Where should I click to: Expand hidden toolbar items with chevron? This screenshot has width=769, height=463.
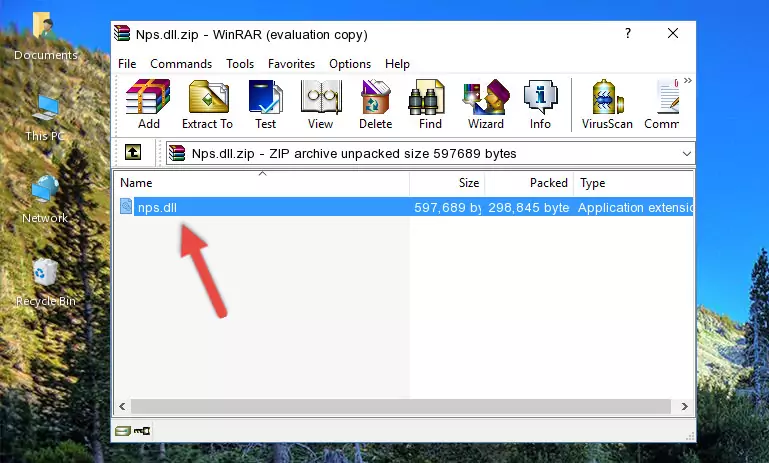[688, 80]
